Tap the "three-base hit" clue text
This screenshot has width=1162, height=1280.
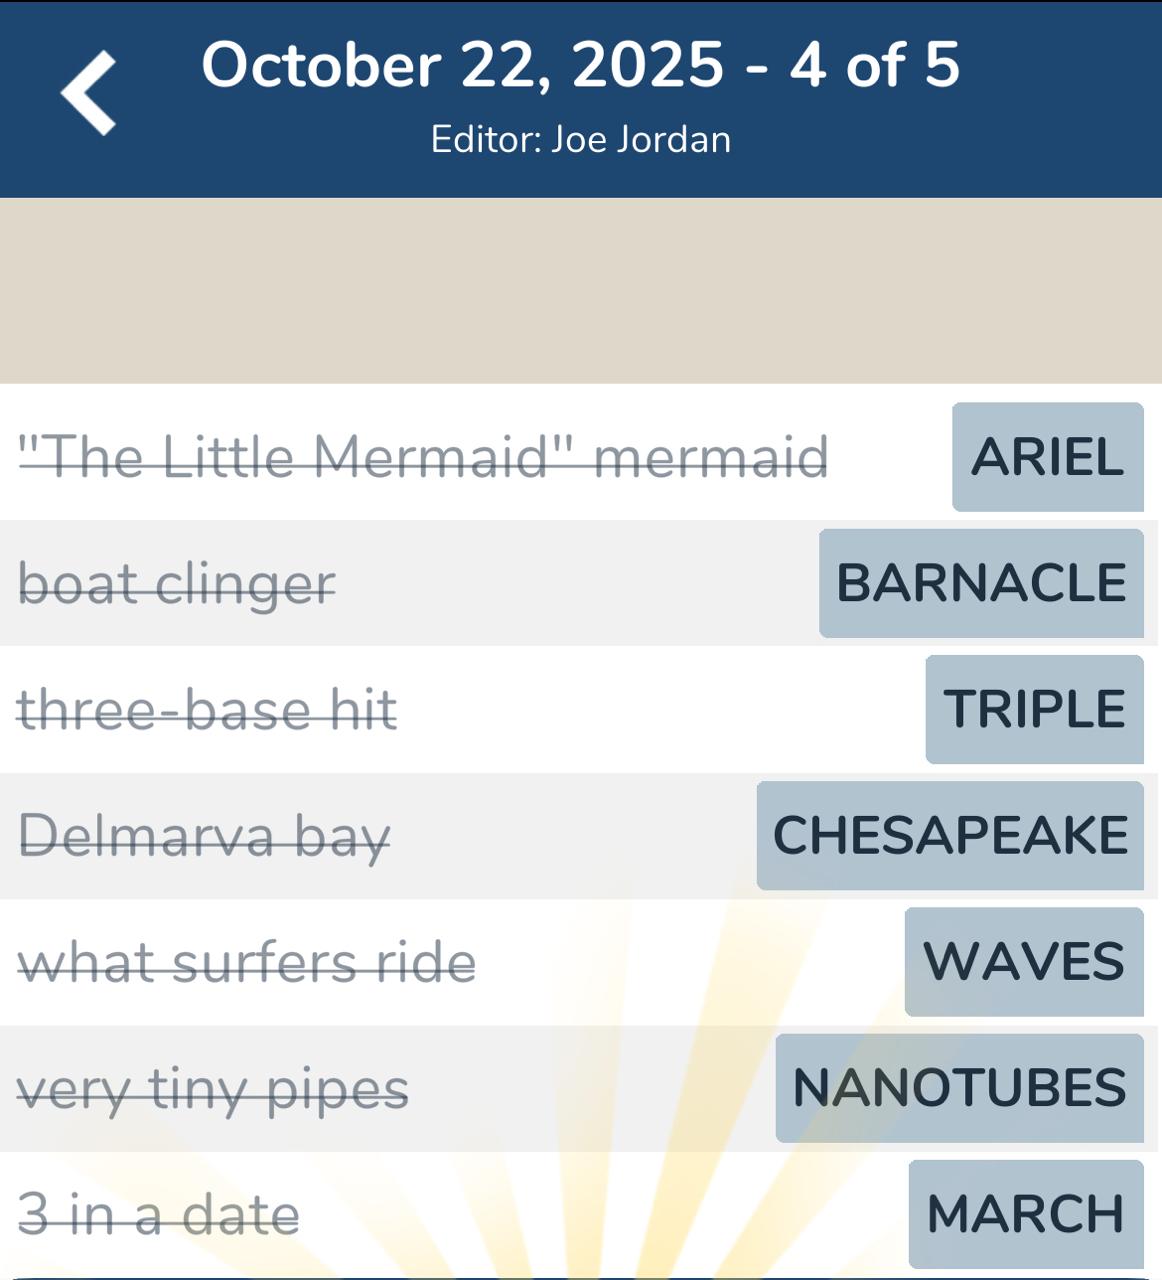(207, 710)
